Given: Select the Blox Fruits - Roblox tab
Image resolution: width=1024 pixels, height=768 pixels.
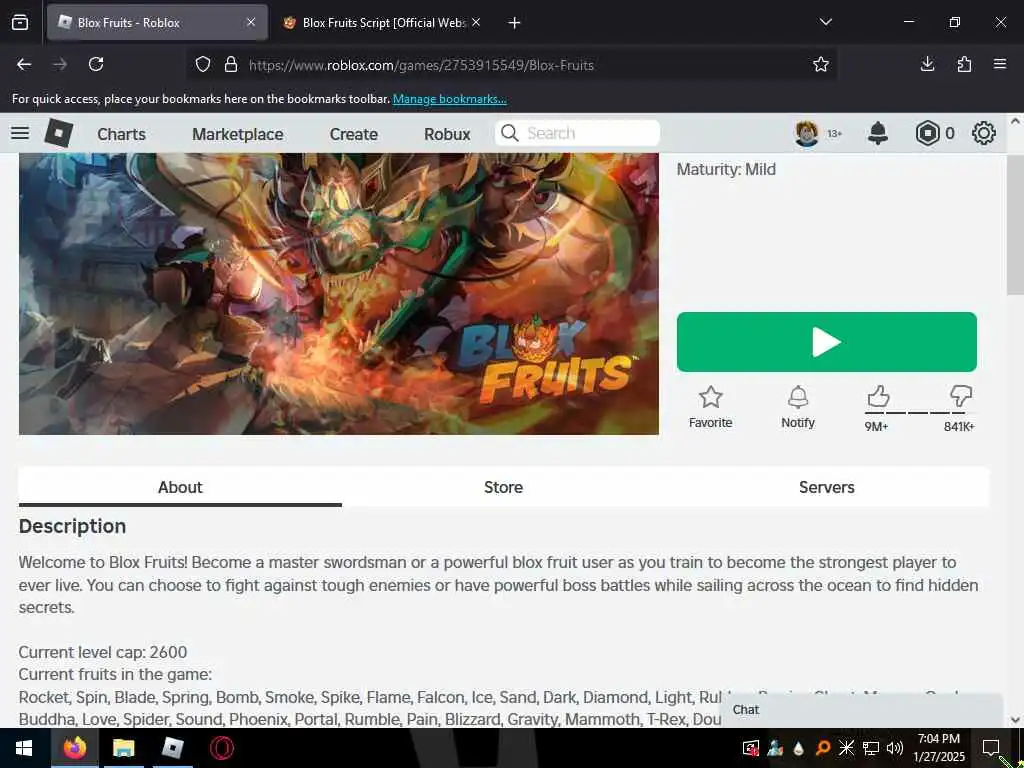Looking at the screenshot, I should click(x=157, y=23).
